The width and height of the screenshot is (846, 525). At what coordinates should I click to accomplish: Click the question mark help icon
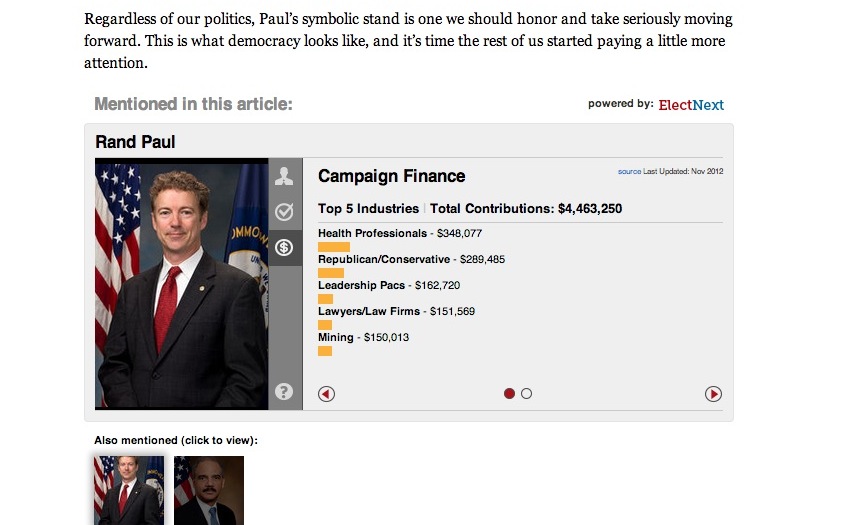pos(285,391)
